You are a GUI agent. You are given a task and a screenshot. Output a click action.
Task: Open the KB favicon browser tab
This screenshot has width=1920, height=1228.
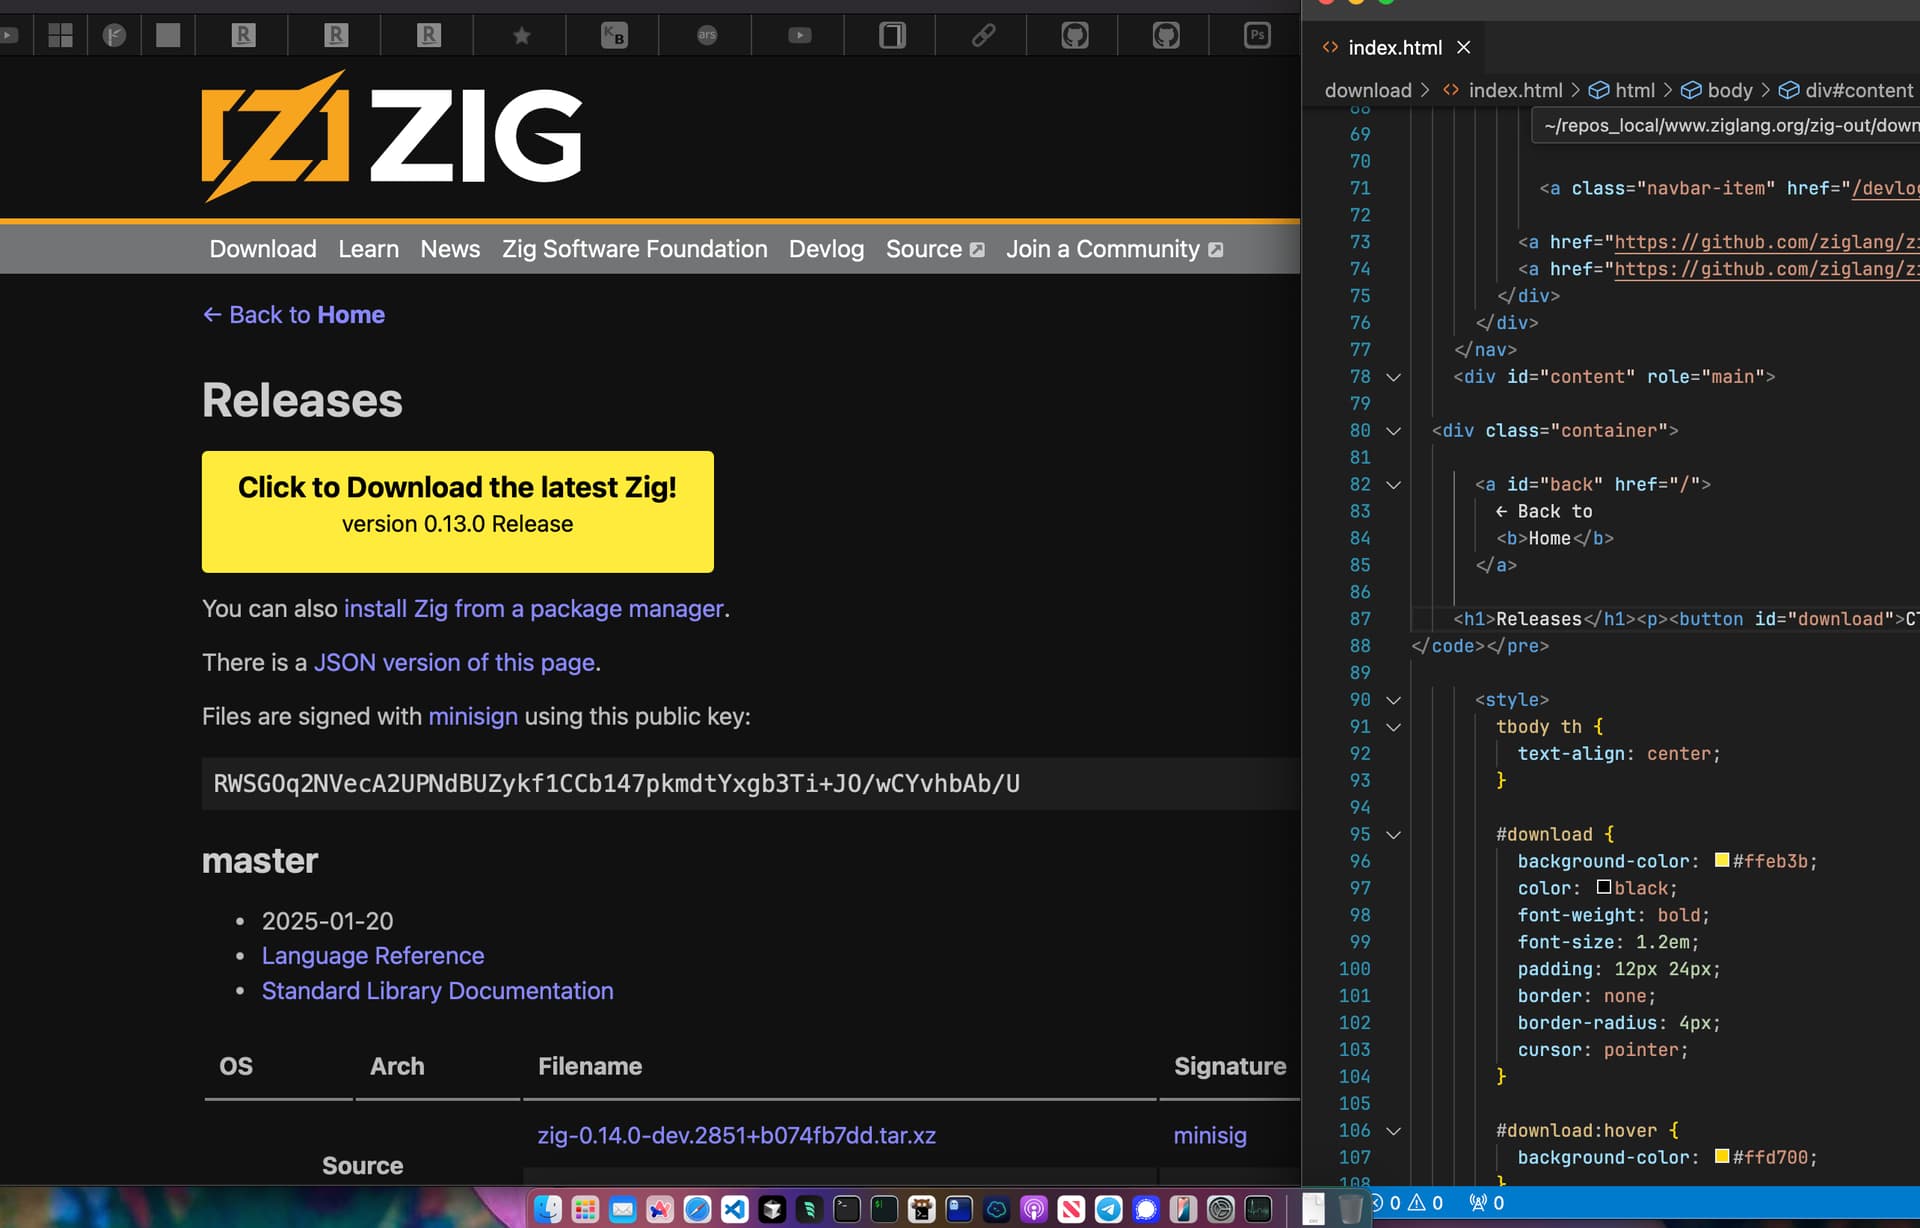coord(614,36)
